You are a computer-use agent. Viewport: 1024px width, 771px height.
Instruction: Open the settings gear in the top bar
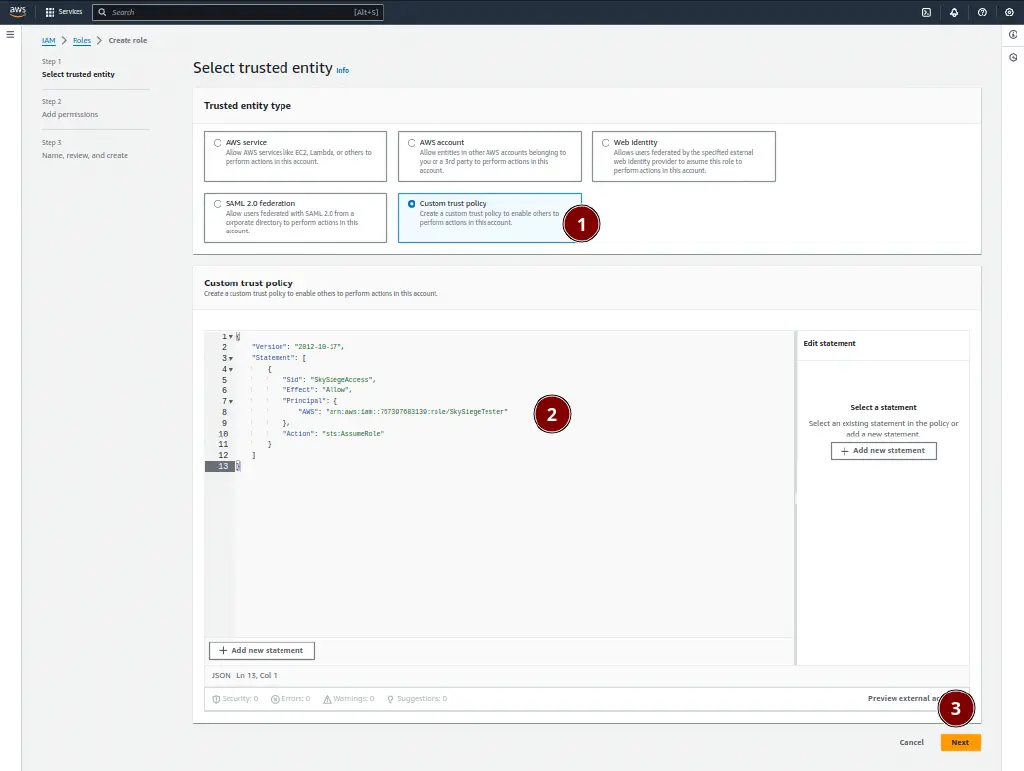(1009, 12)
